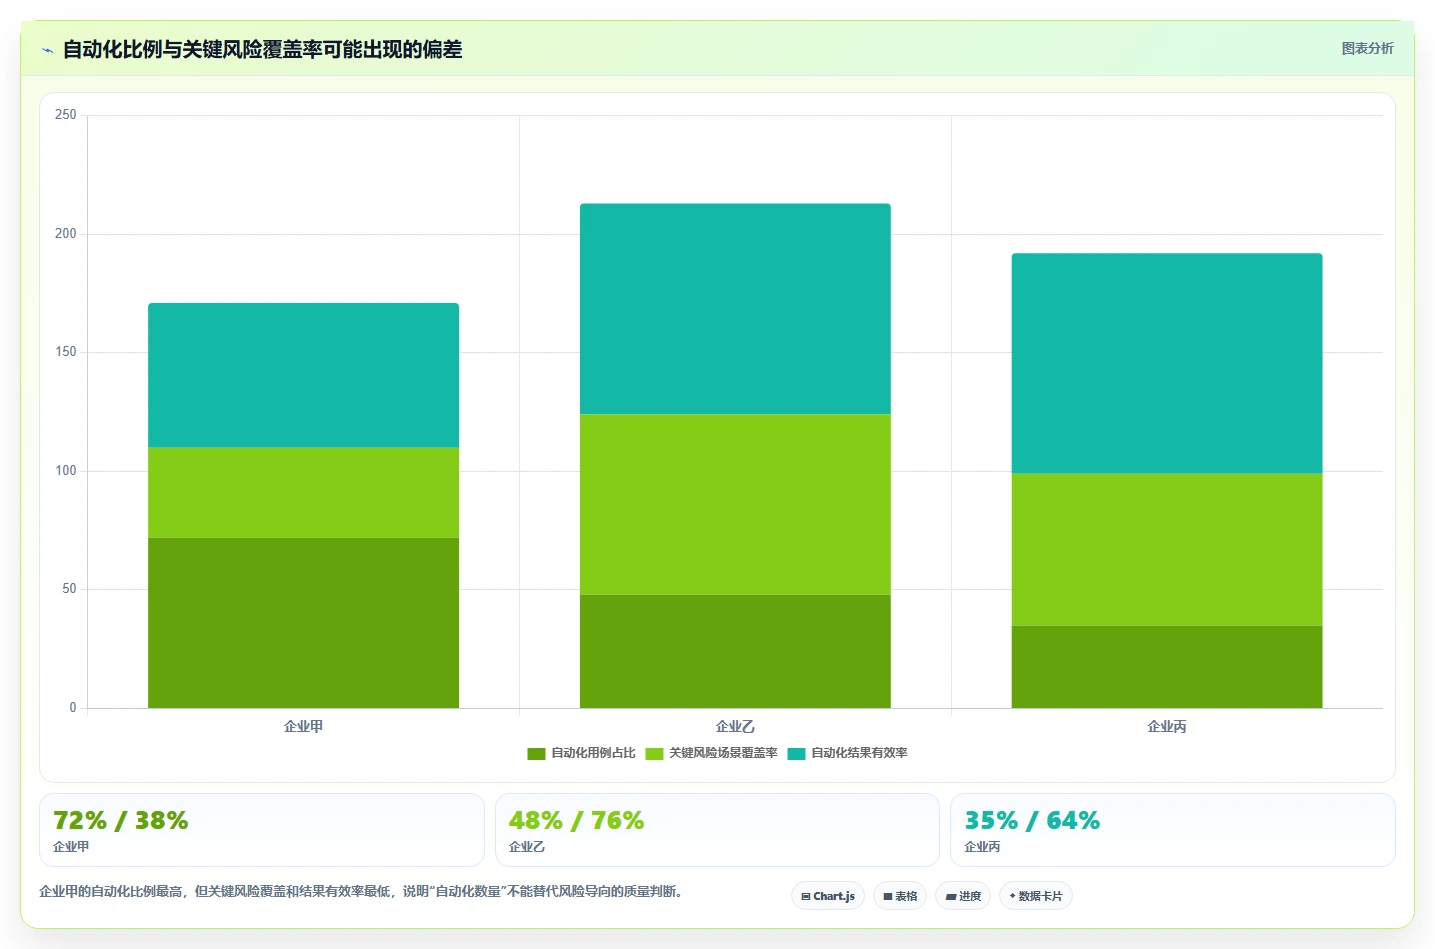Click the 50 y-axis value
The width and height of the screenshot is (1435, 949).
coord(69,589)
